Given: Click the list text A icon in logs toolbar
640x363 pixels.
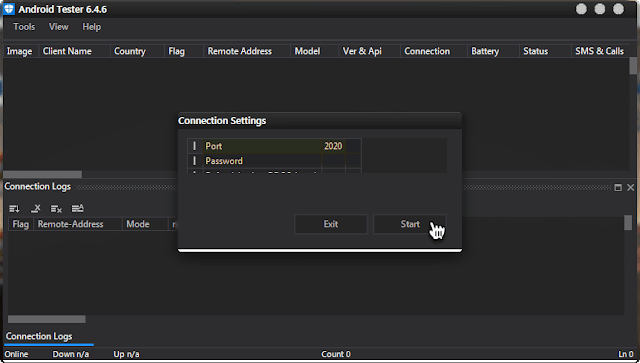Looking at the screenshot, I should [78, 208].
